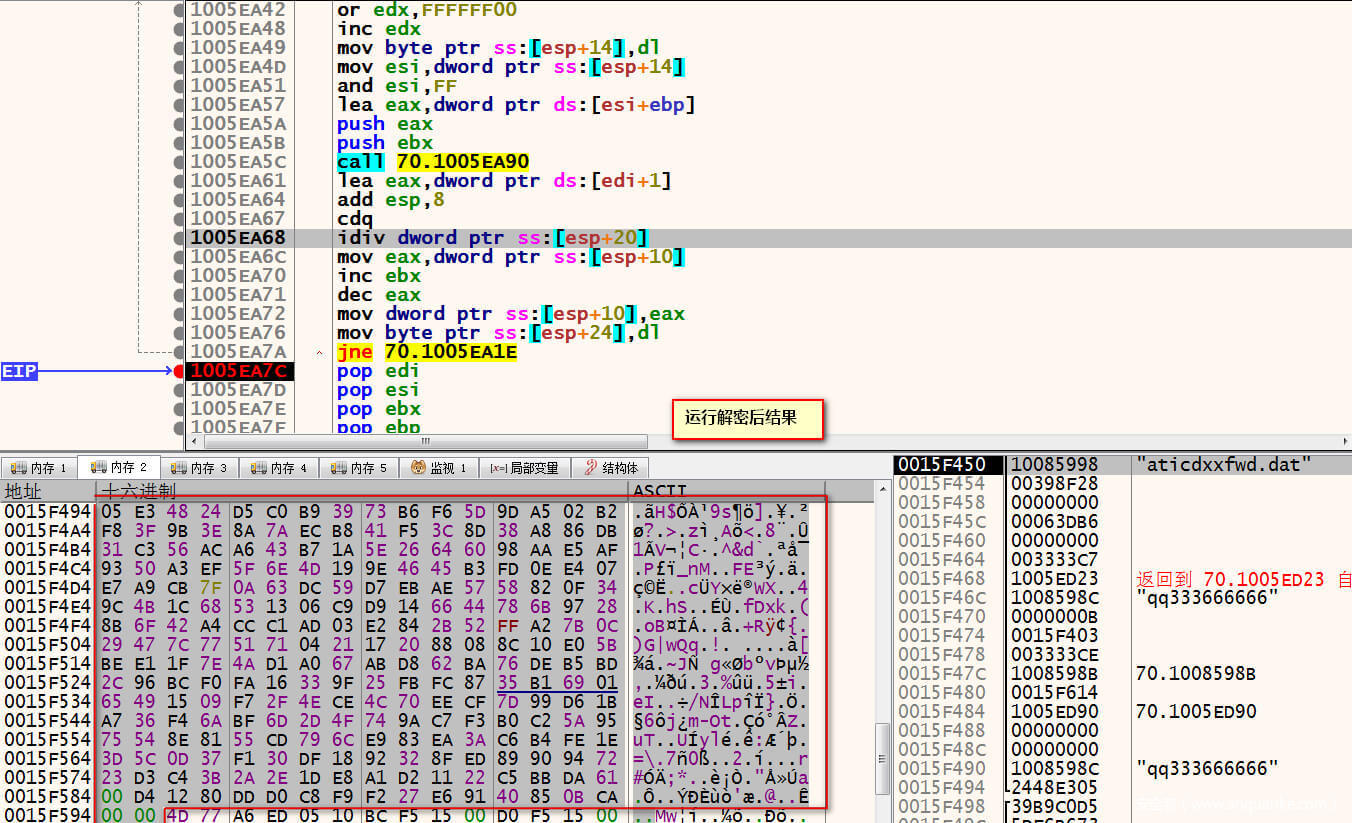The image size is (1352, 823).
Task: Click the 局部变量 tab's [x=] icon
Action: pyautogui.click(x=497, y=468)
